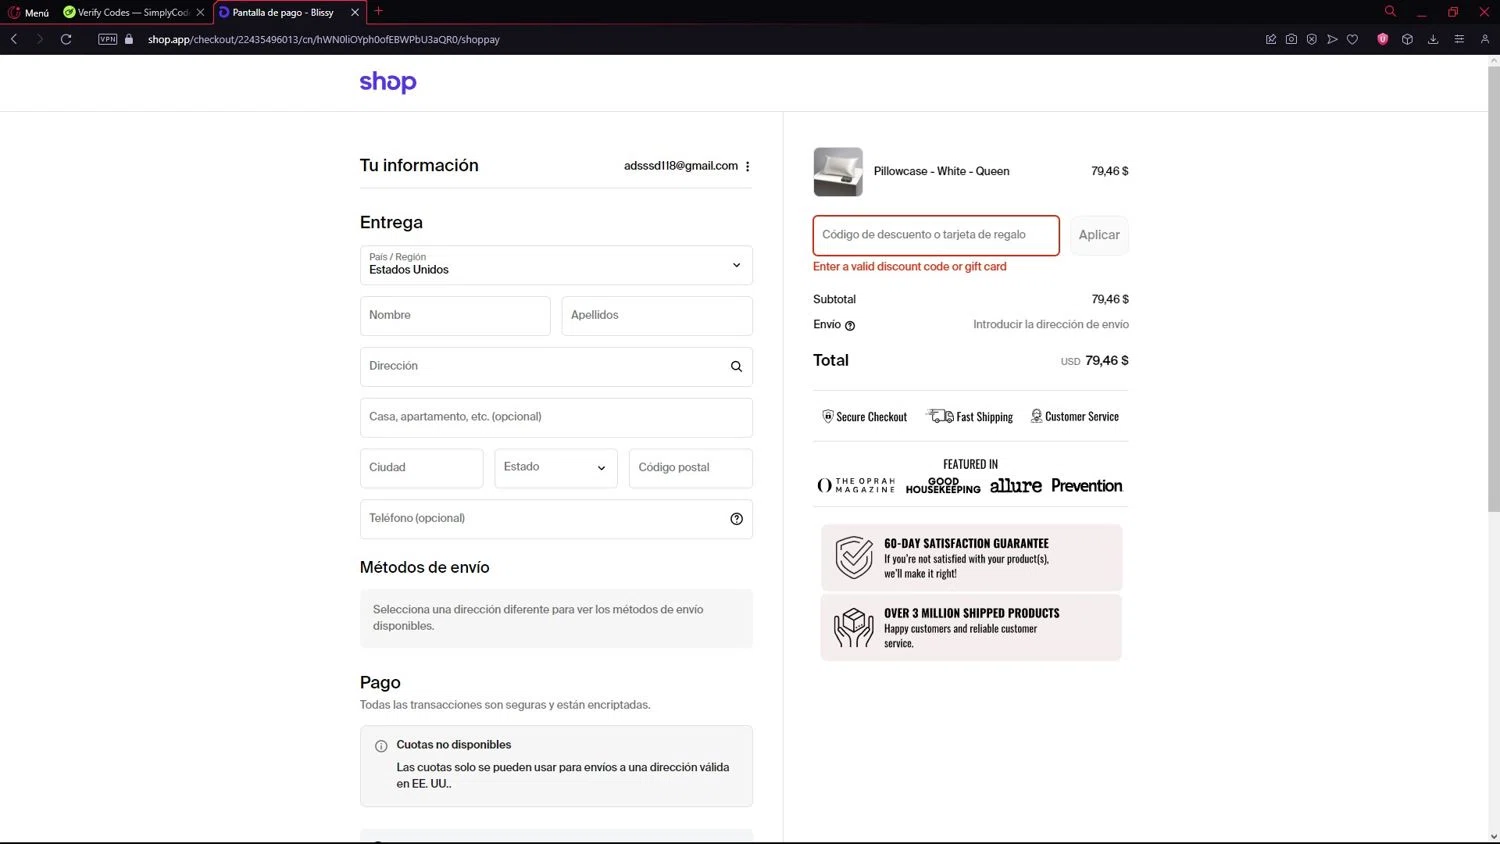Open the user profile icon in toolbar
The width and height of the screenshot is (1500, 844).
[1485, 39]
